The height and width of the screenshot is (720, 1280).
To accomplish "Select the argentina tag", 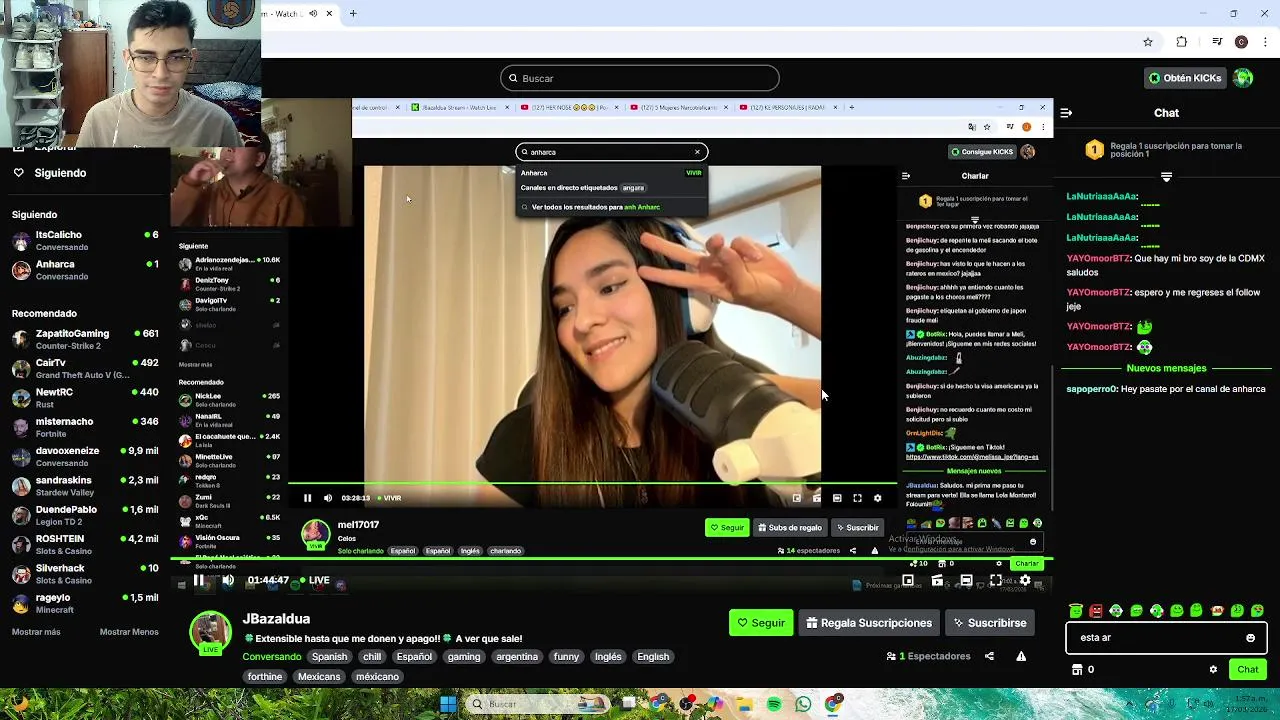I will (x=517, y=657).
